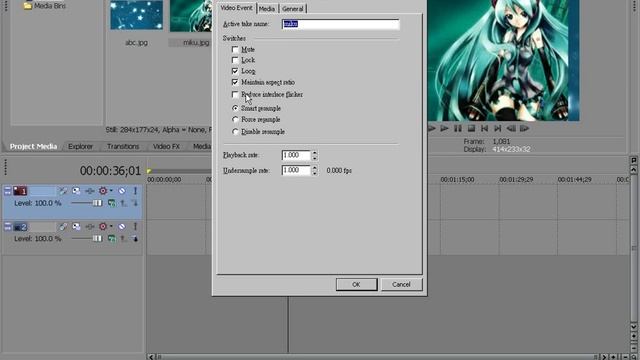Click the track 1 name field
The image size is (640, 360).
tap(42, 191)
